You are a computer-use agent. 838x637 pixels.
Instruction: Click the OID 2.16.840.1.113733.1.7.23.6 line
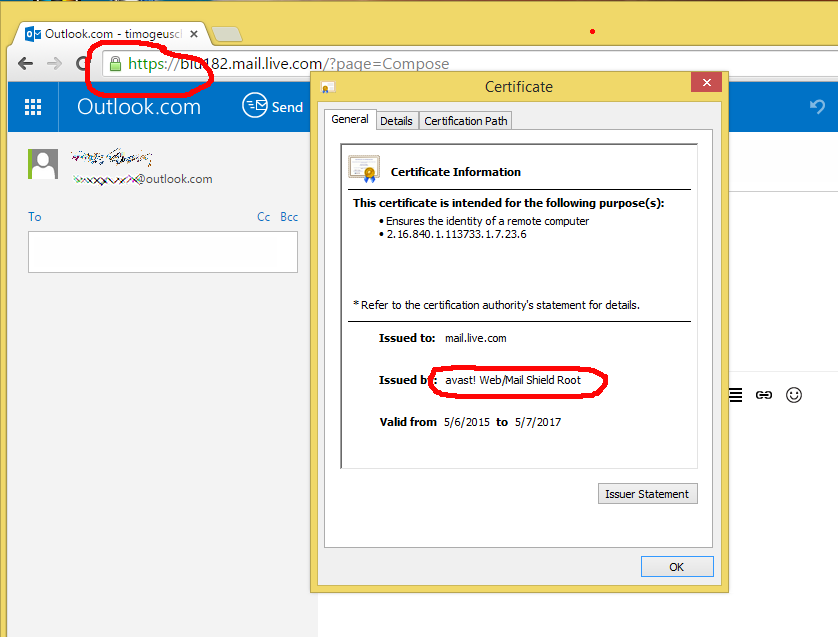tap(456, 234)
